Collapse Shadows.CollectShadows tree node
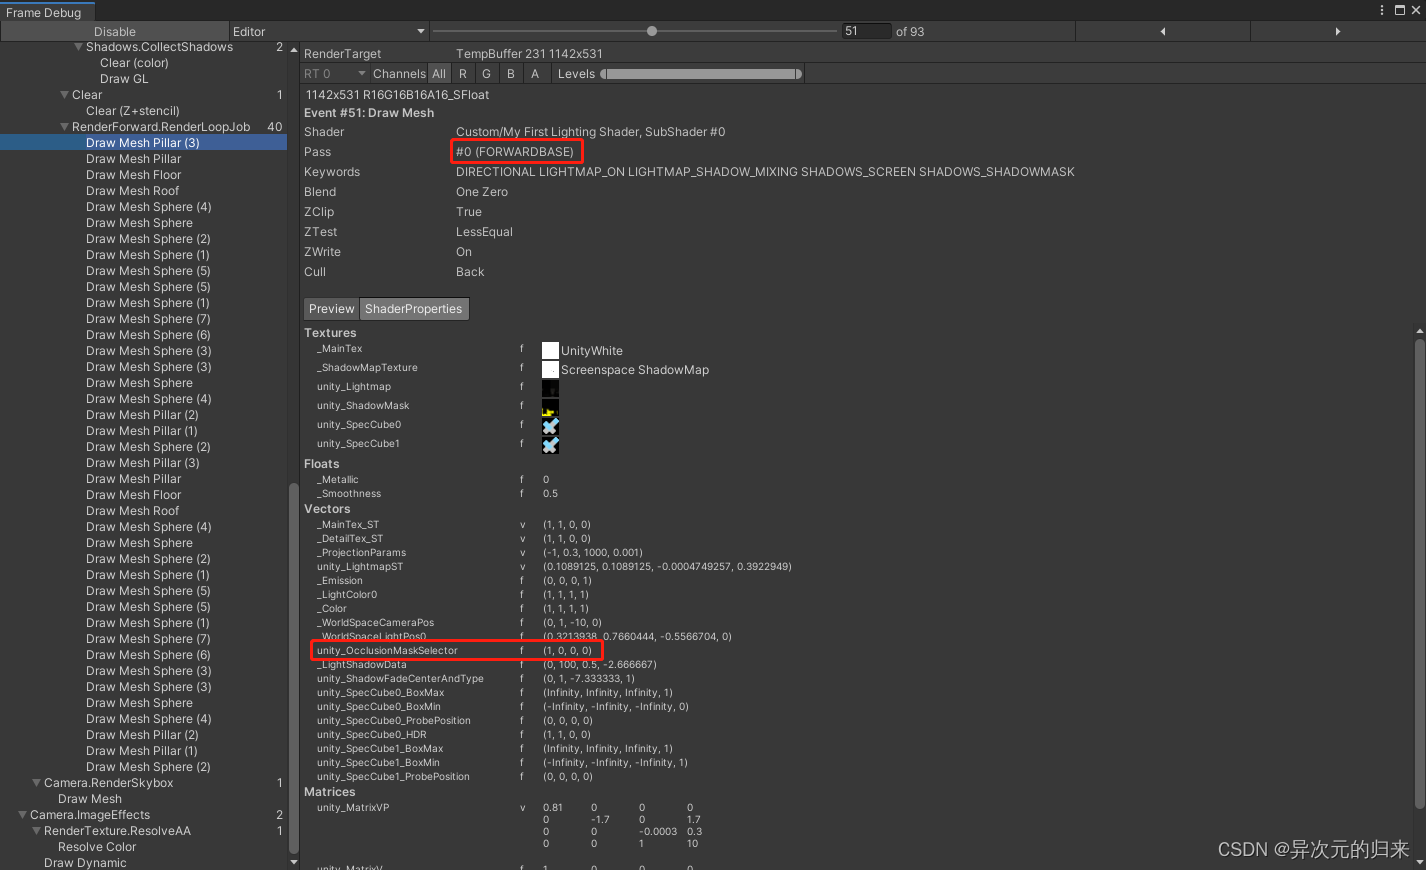Viewport: 1426px width, 870px height. [78, 47]
